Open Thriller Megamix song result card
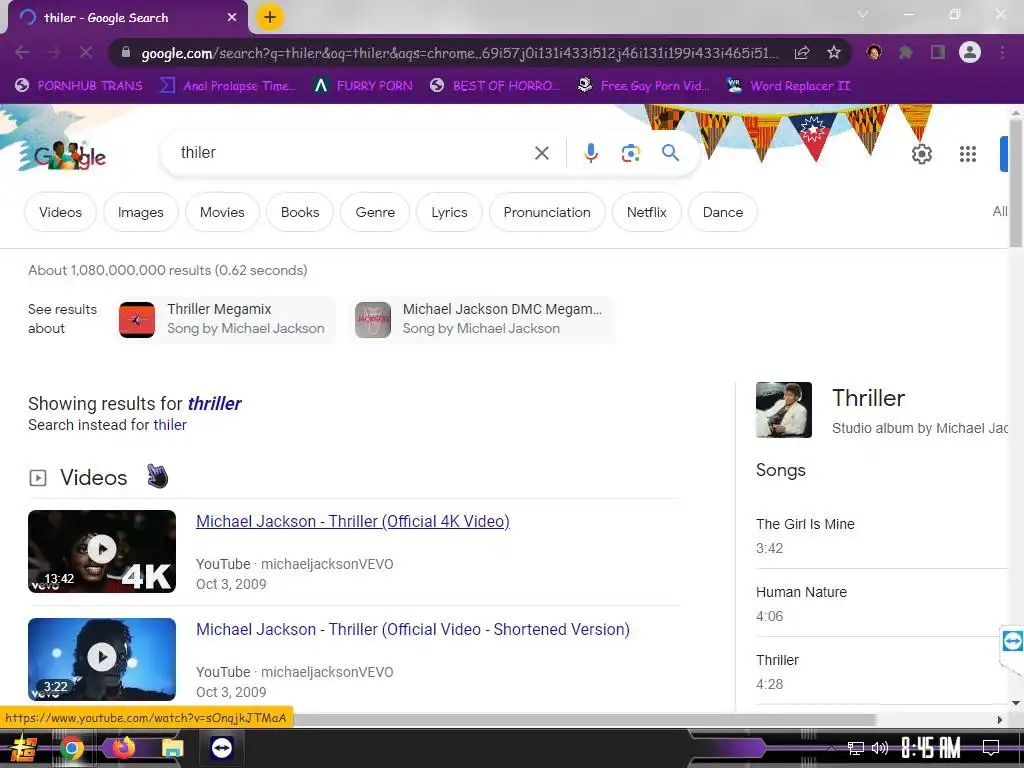This screenshot has width=1024, height=768. pyautogui.click(x=227, y=319)
